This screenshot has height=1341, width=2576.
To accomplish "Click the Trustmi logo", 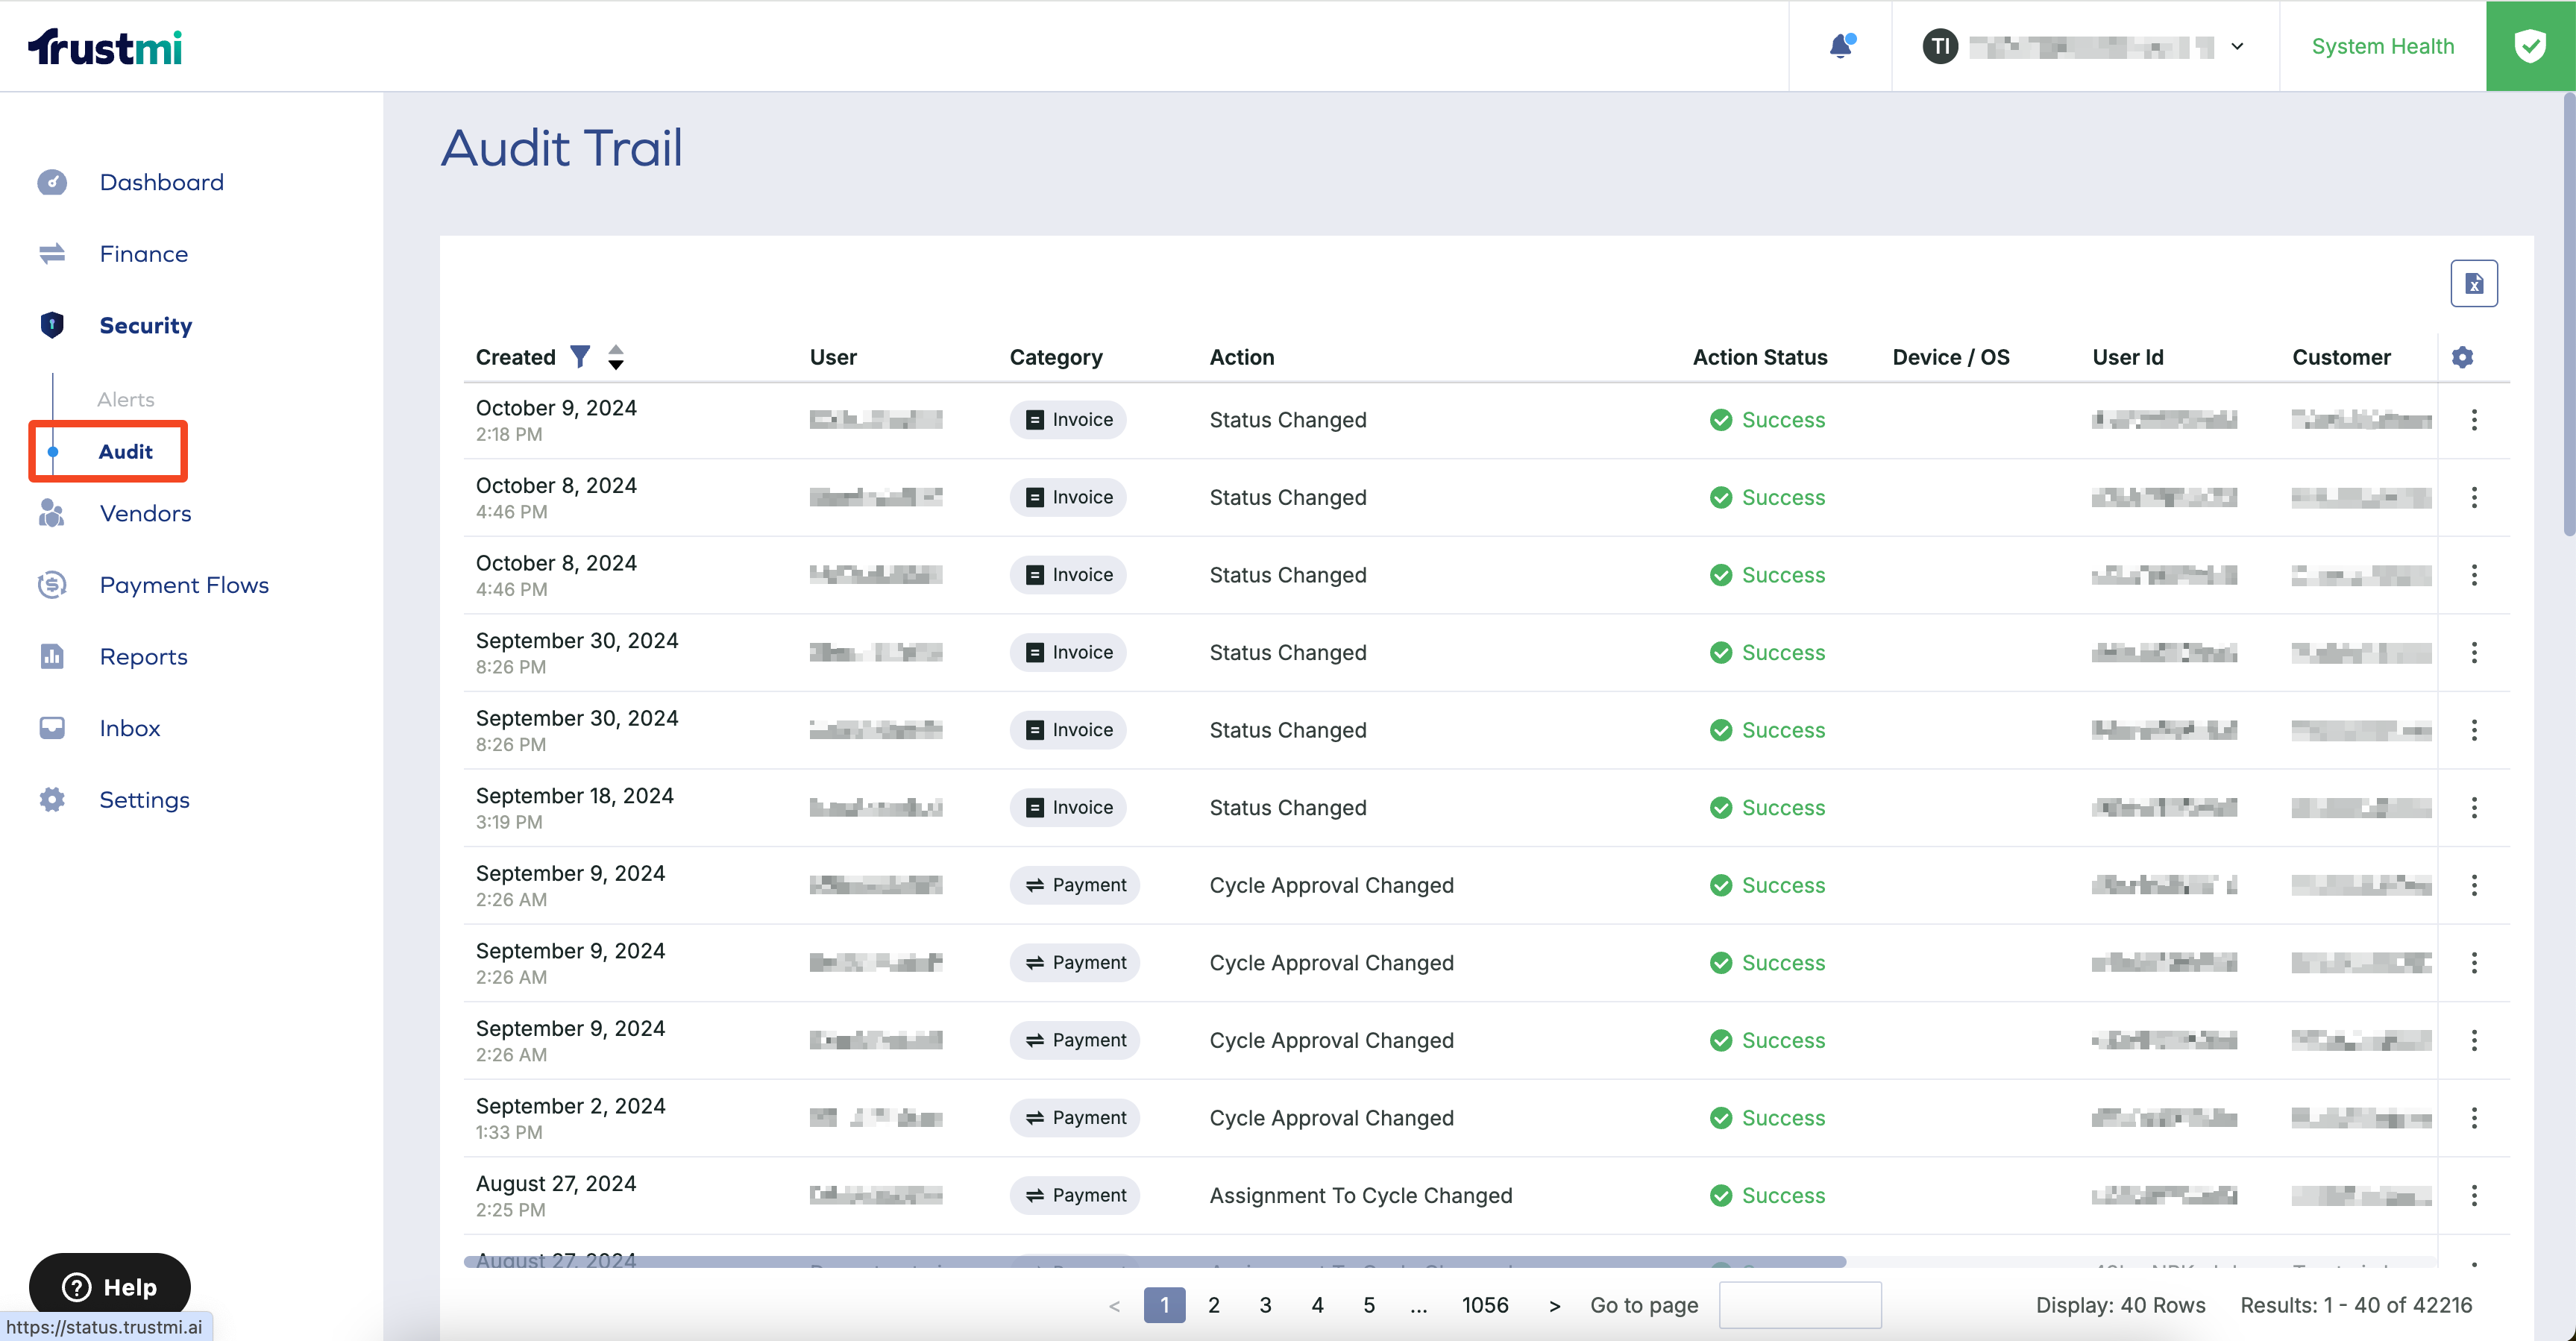I will (105, 45).
